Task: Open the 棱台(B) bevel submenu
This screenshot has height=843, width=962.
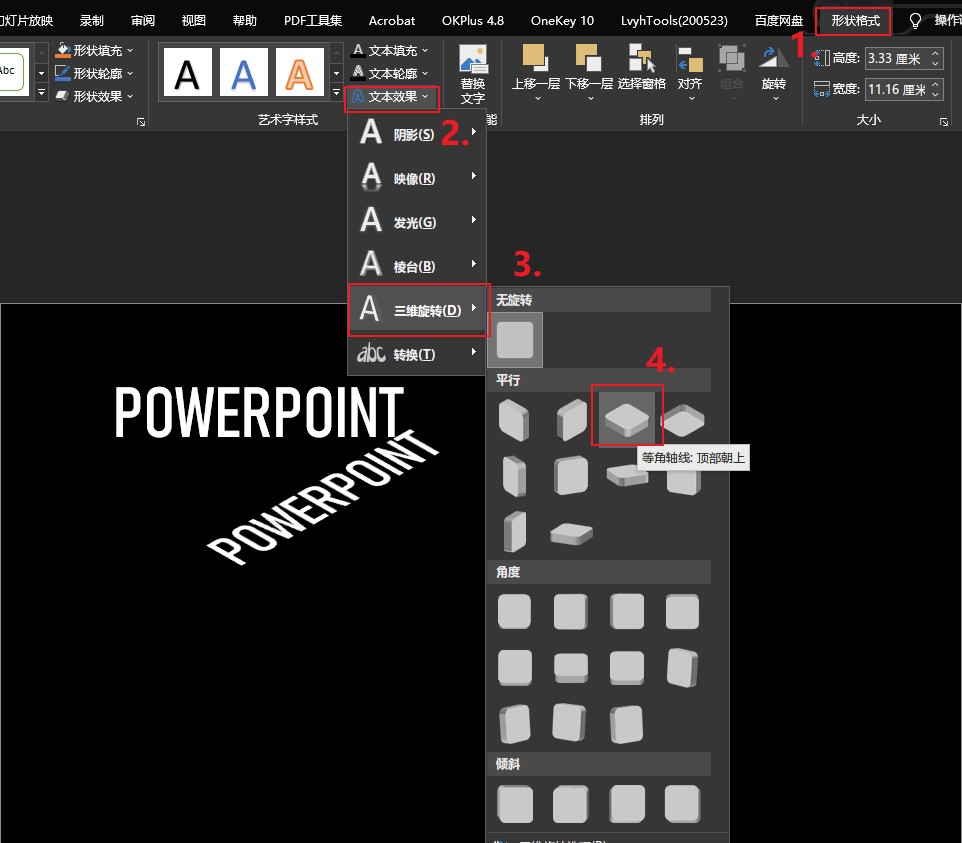Action: [x=417, y=265]
